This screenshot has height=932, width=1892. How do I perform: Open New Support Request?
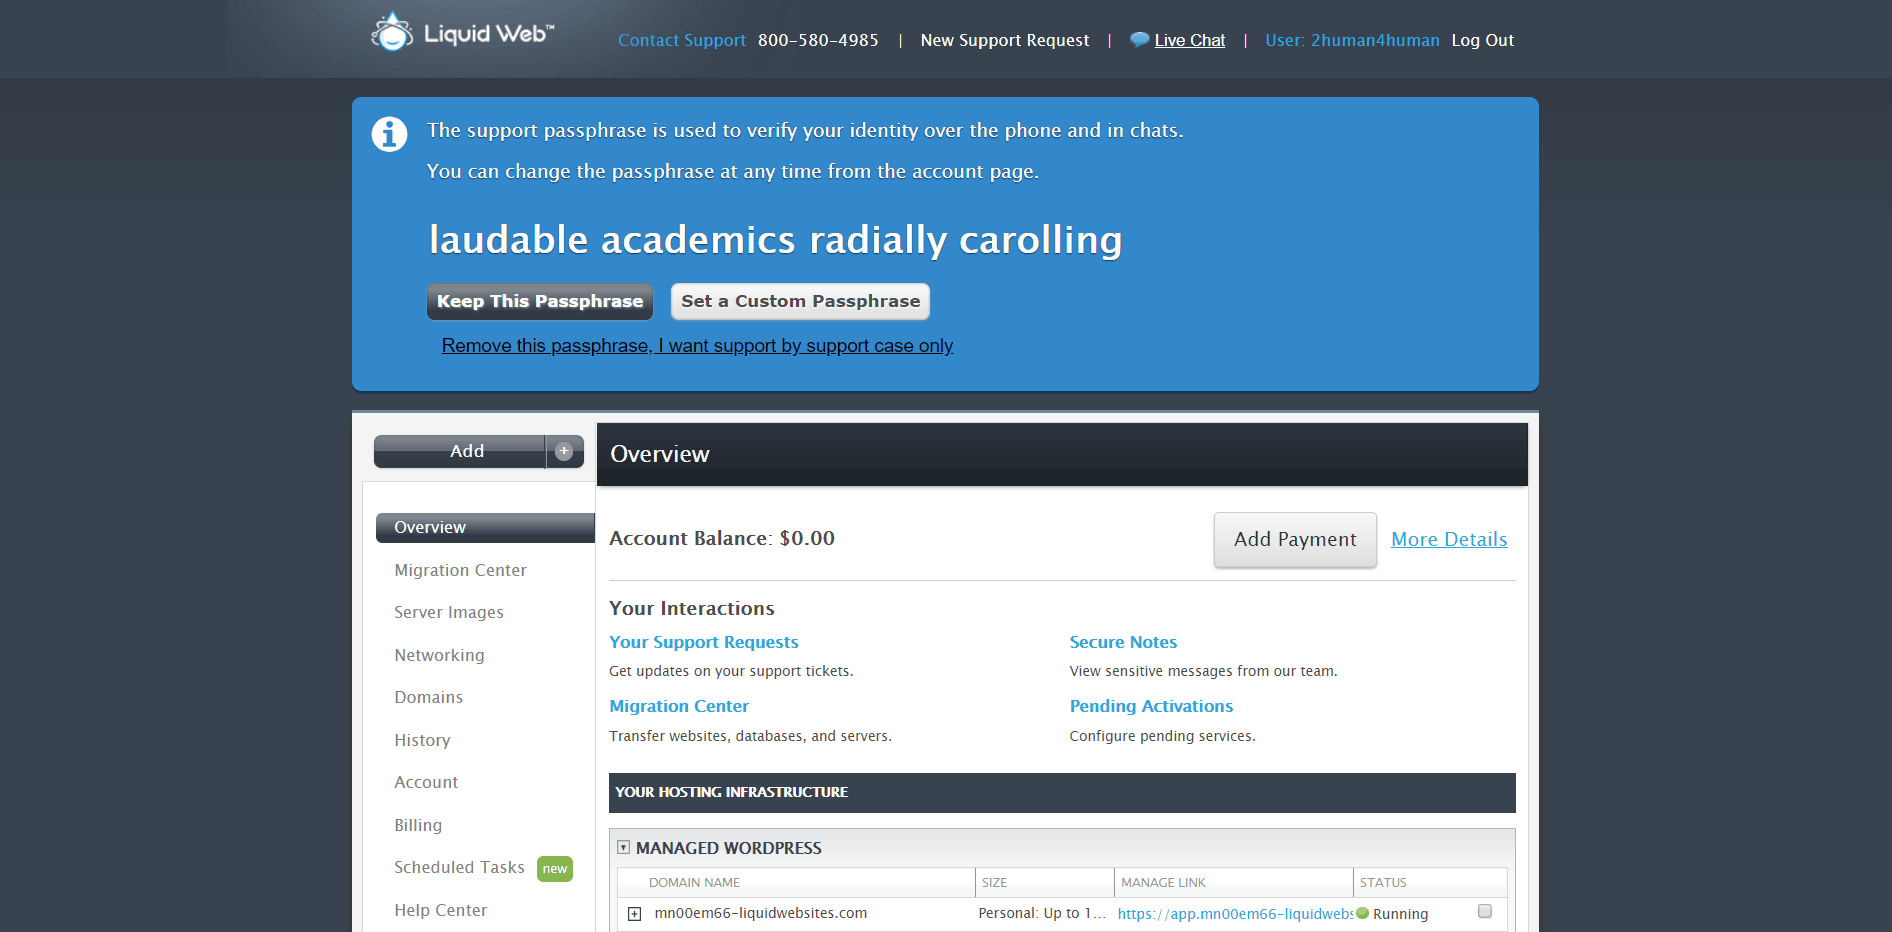pos(1005,40)
